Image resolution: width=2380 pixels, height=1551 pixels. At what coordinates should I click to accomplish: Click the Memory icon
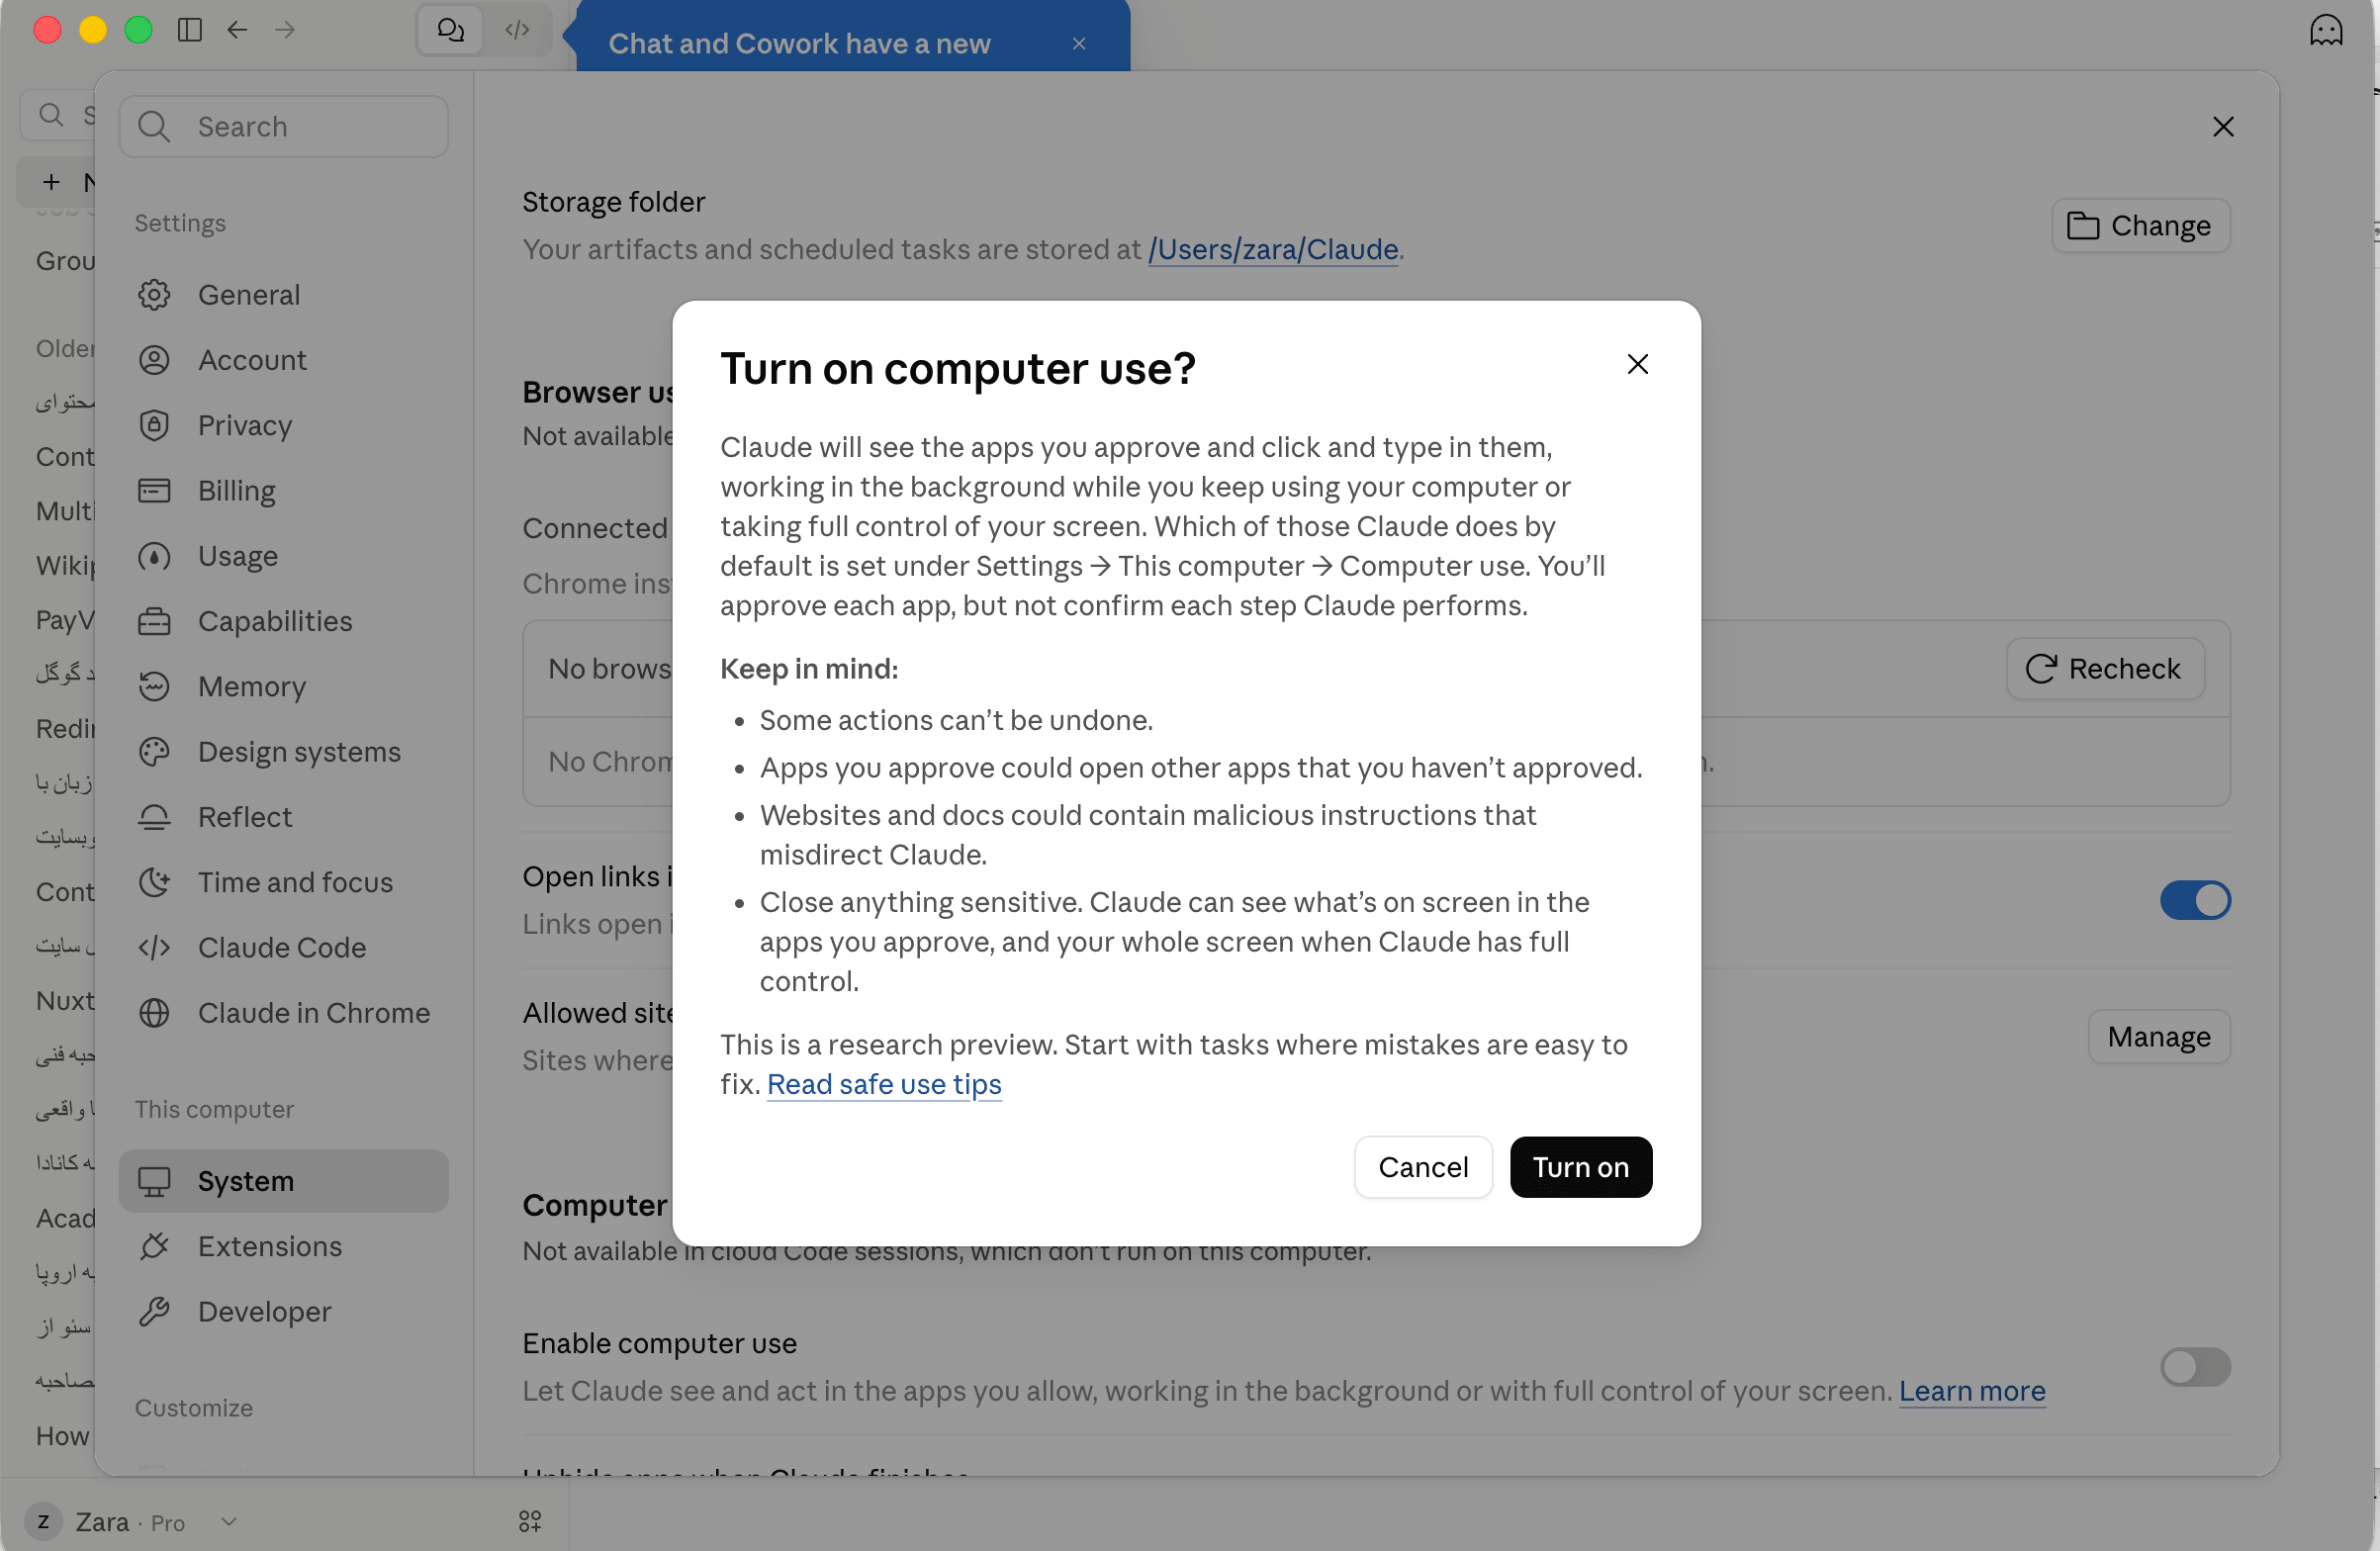click(154, 686)
